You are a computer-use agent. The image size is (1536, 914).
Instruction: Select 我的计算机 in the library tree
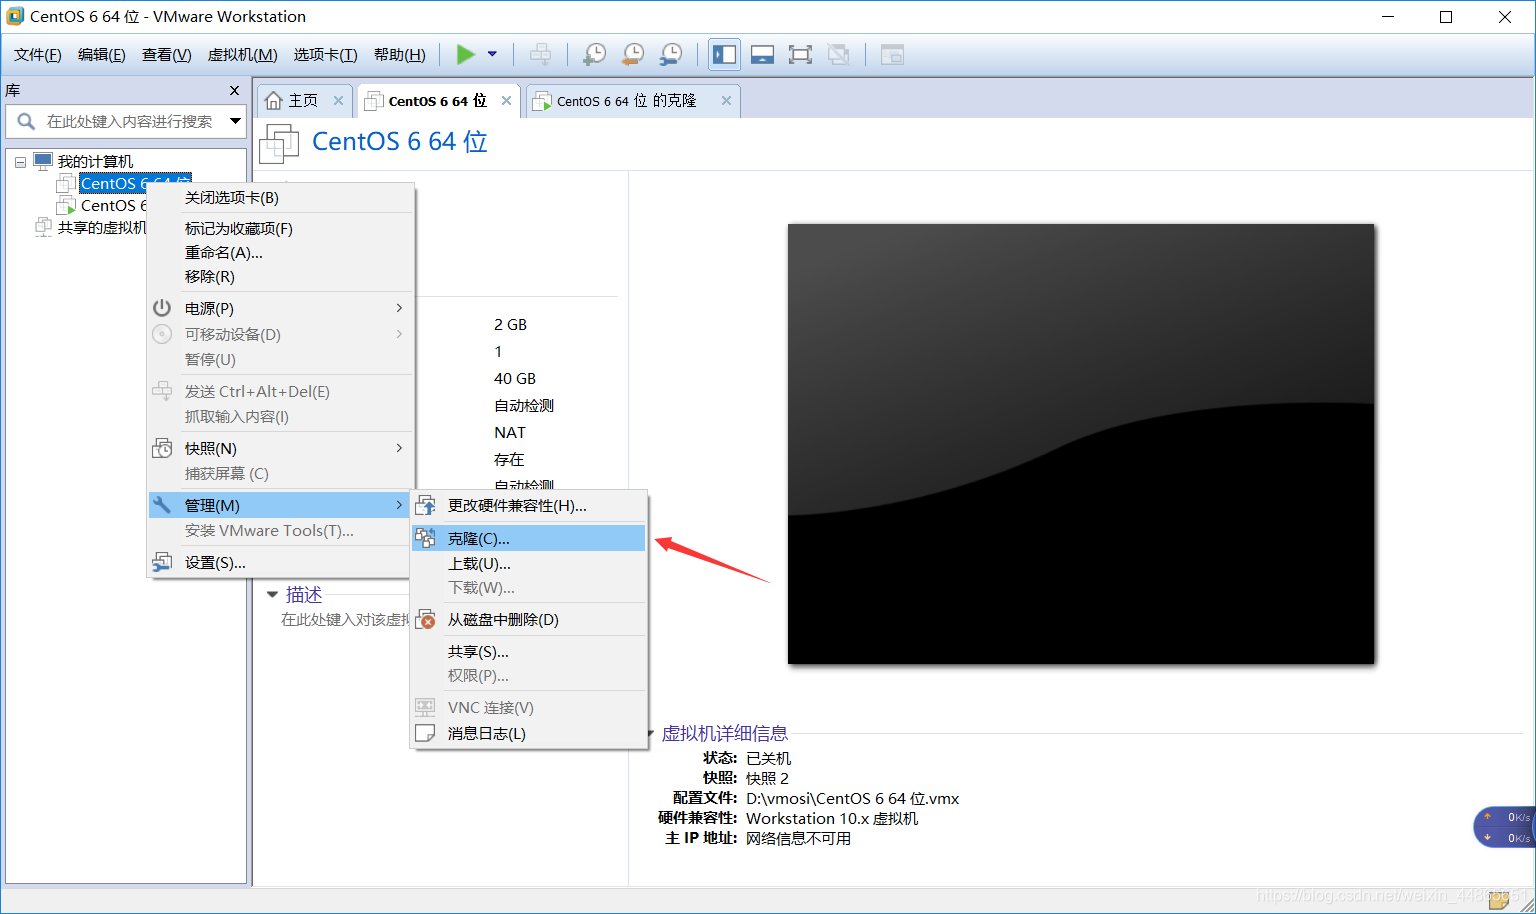tap(95, 161)
